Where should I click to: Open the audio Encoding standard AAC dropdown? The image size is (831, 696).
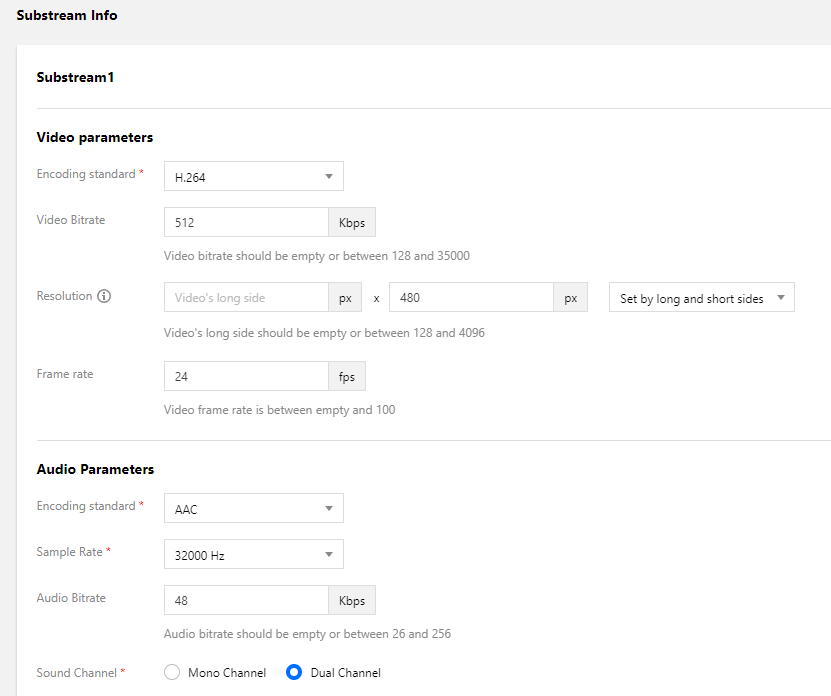click(254, 508)
